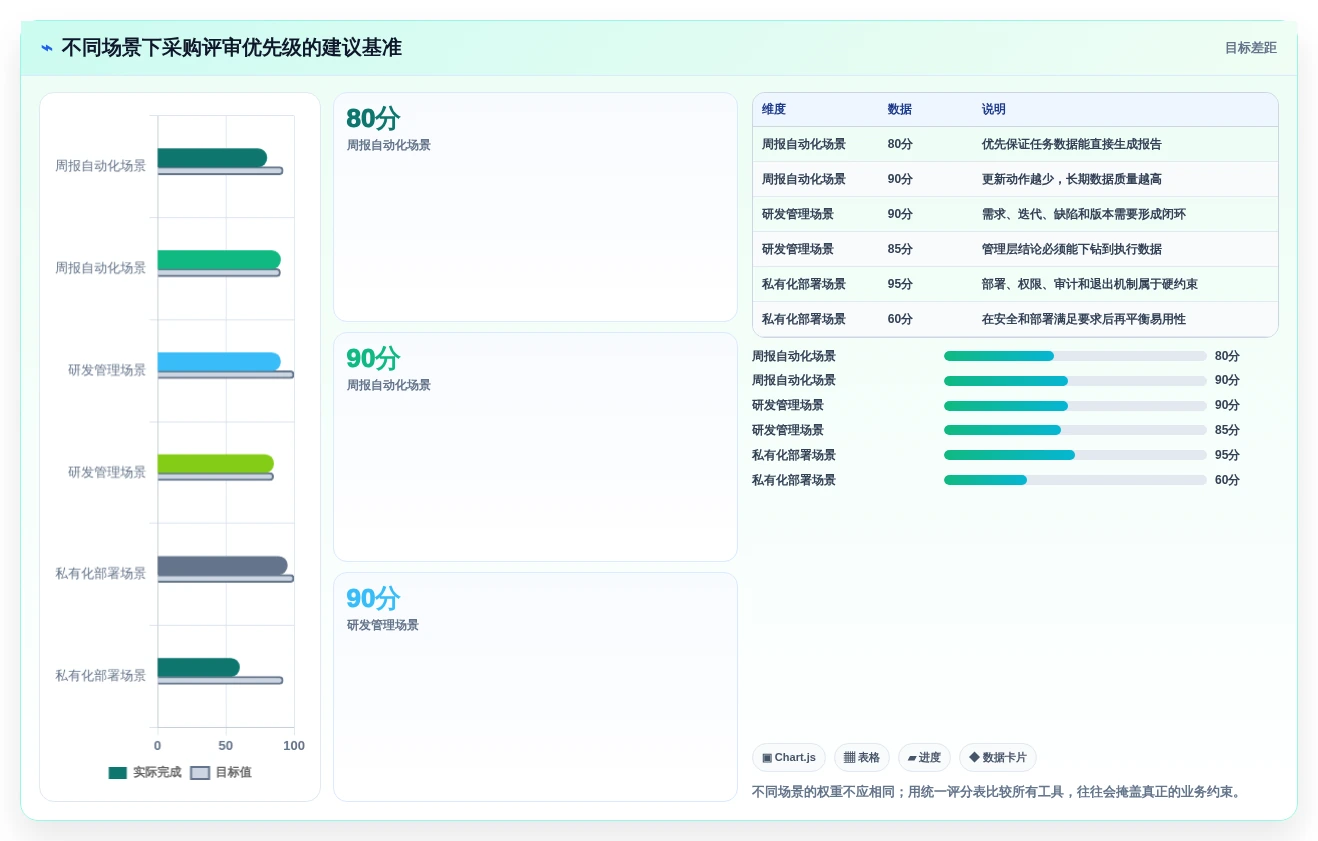Click the lightning icon beside the page title

[x=47, y=48]
